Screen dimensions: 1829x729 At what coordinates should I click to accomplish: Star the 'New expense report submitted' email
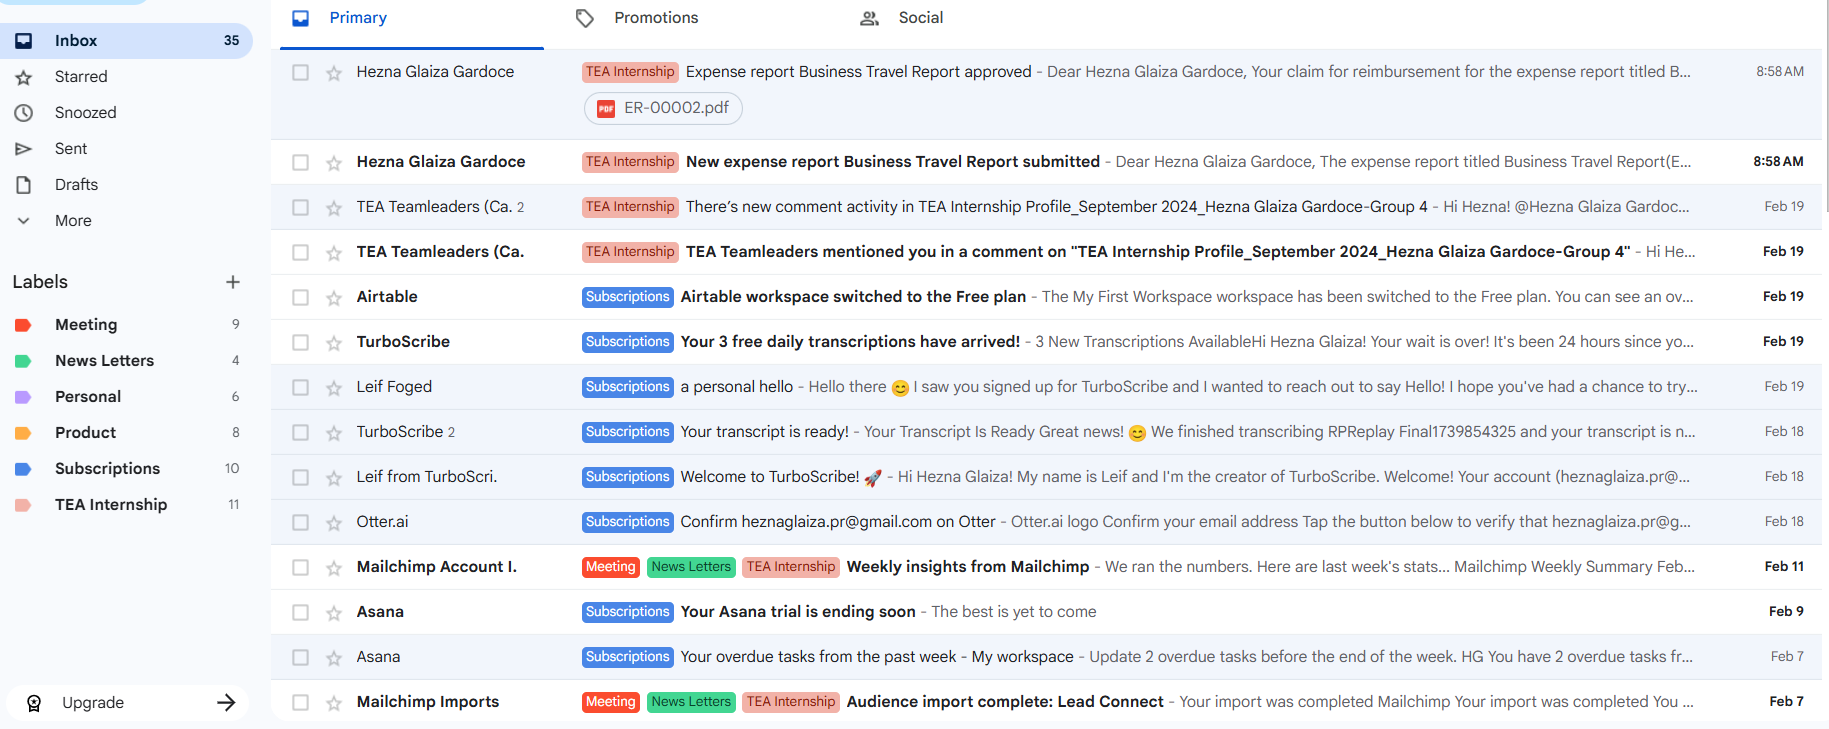(x=334, y=163)
